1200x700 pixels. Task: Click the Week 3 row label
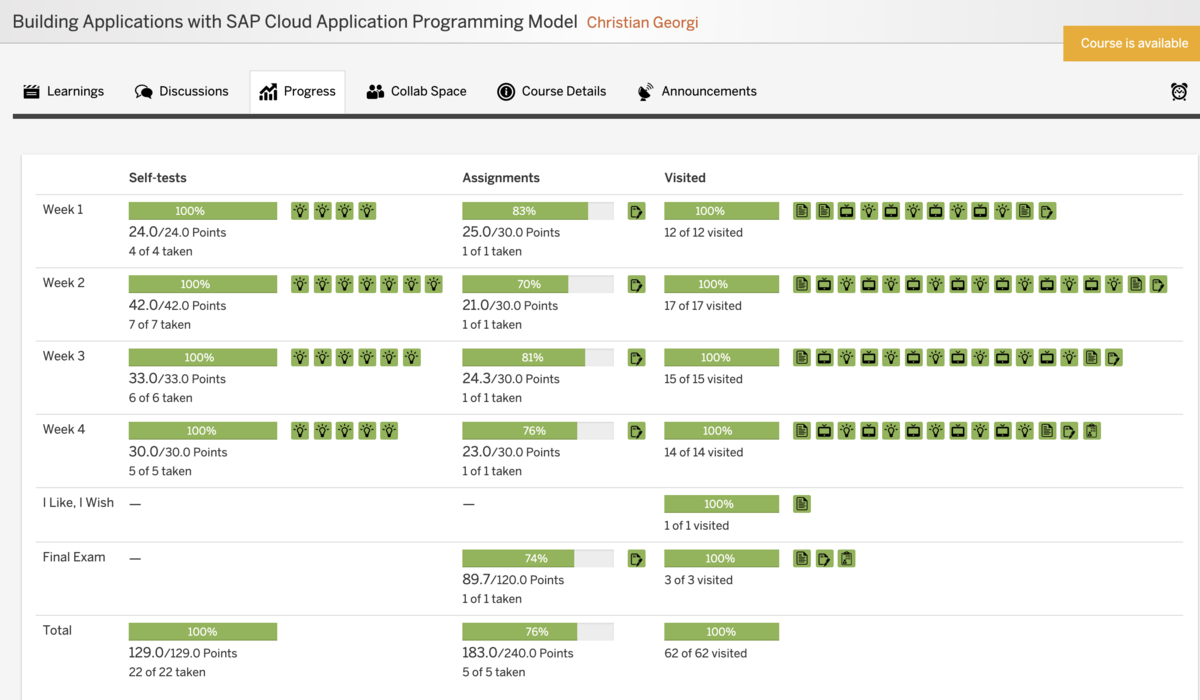coord(64,356)
